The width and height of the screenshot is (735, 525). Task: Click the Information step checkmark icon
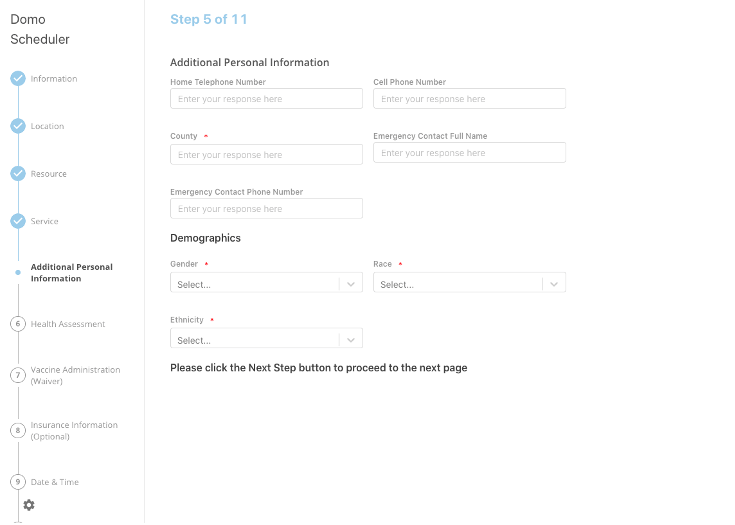point(18,78)
